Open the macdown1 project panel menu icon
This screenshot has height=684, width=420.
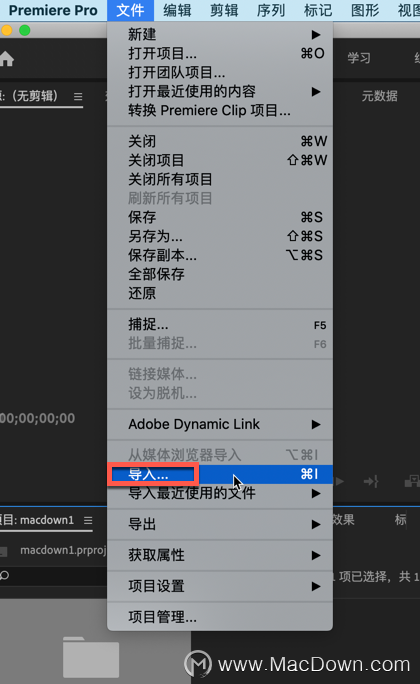tap(88, 520)
